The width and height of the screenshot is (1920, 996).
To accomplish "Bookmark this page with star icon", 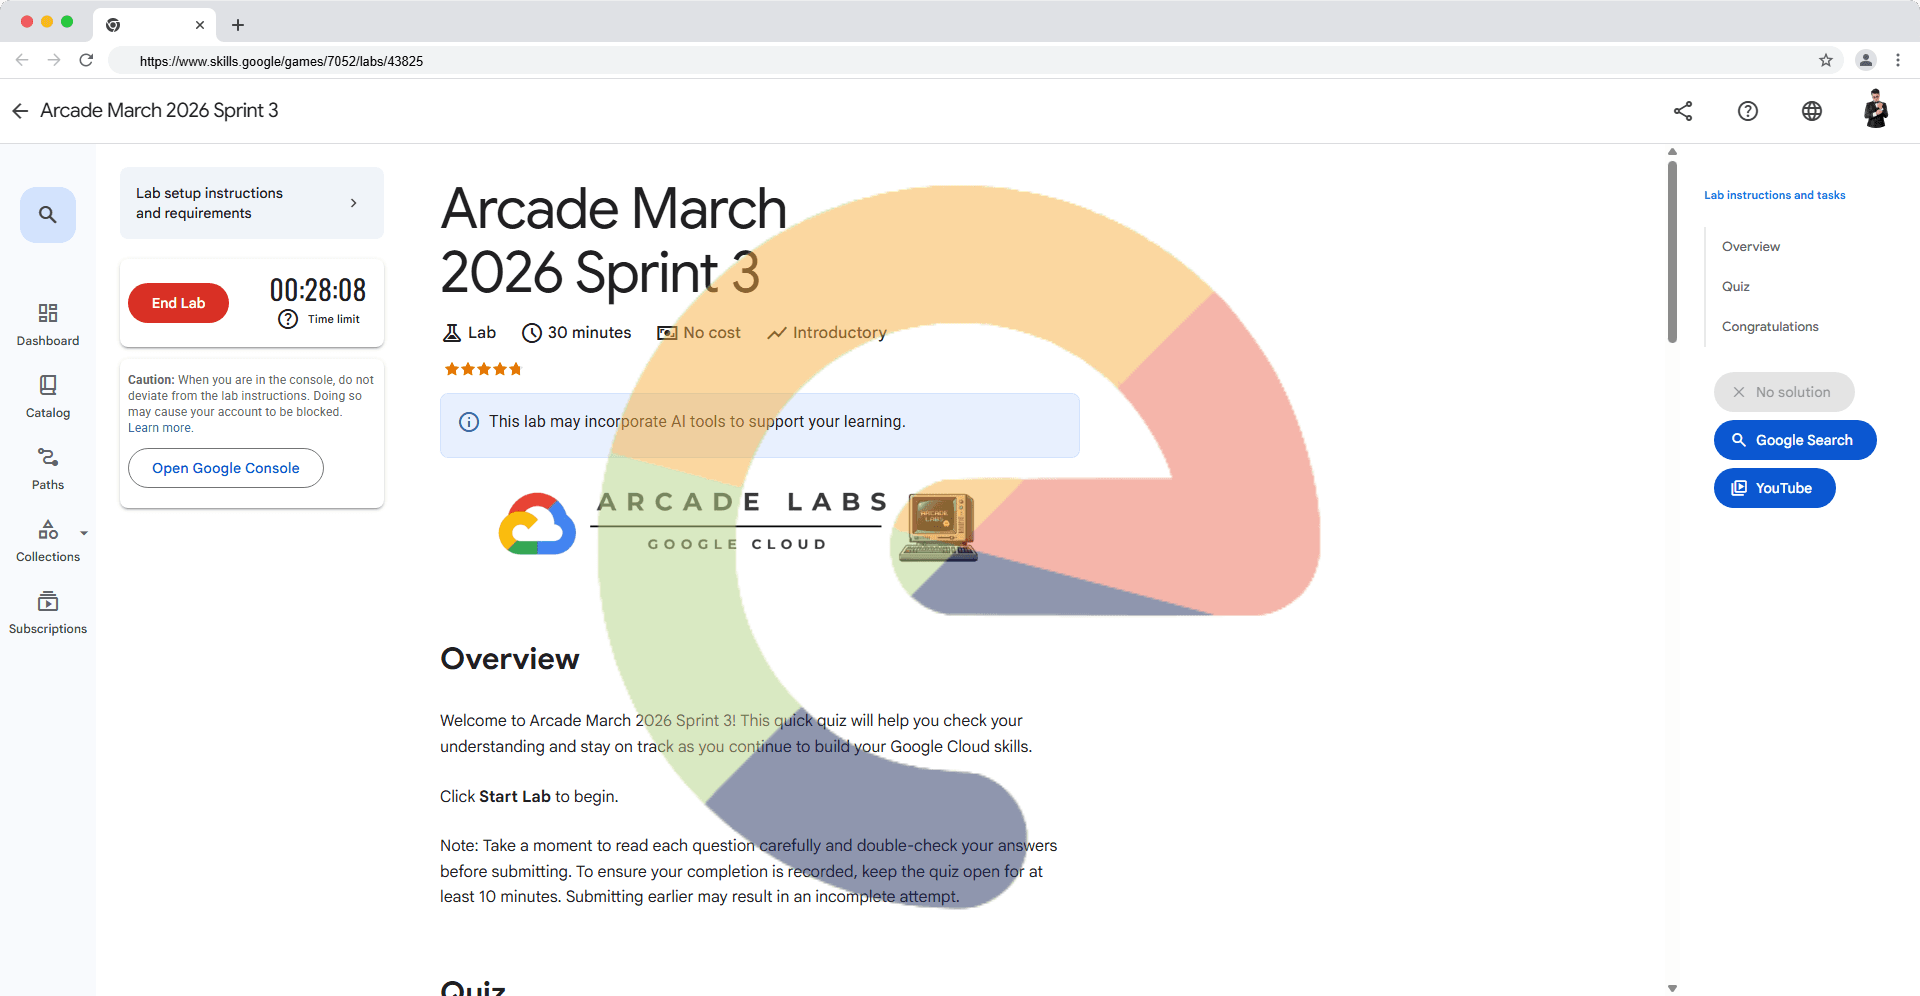I will (x=1826, y=60).
